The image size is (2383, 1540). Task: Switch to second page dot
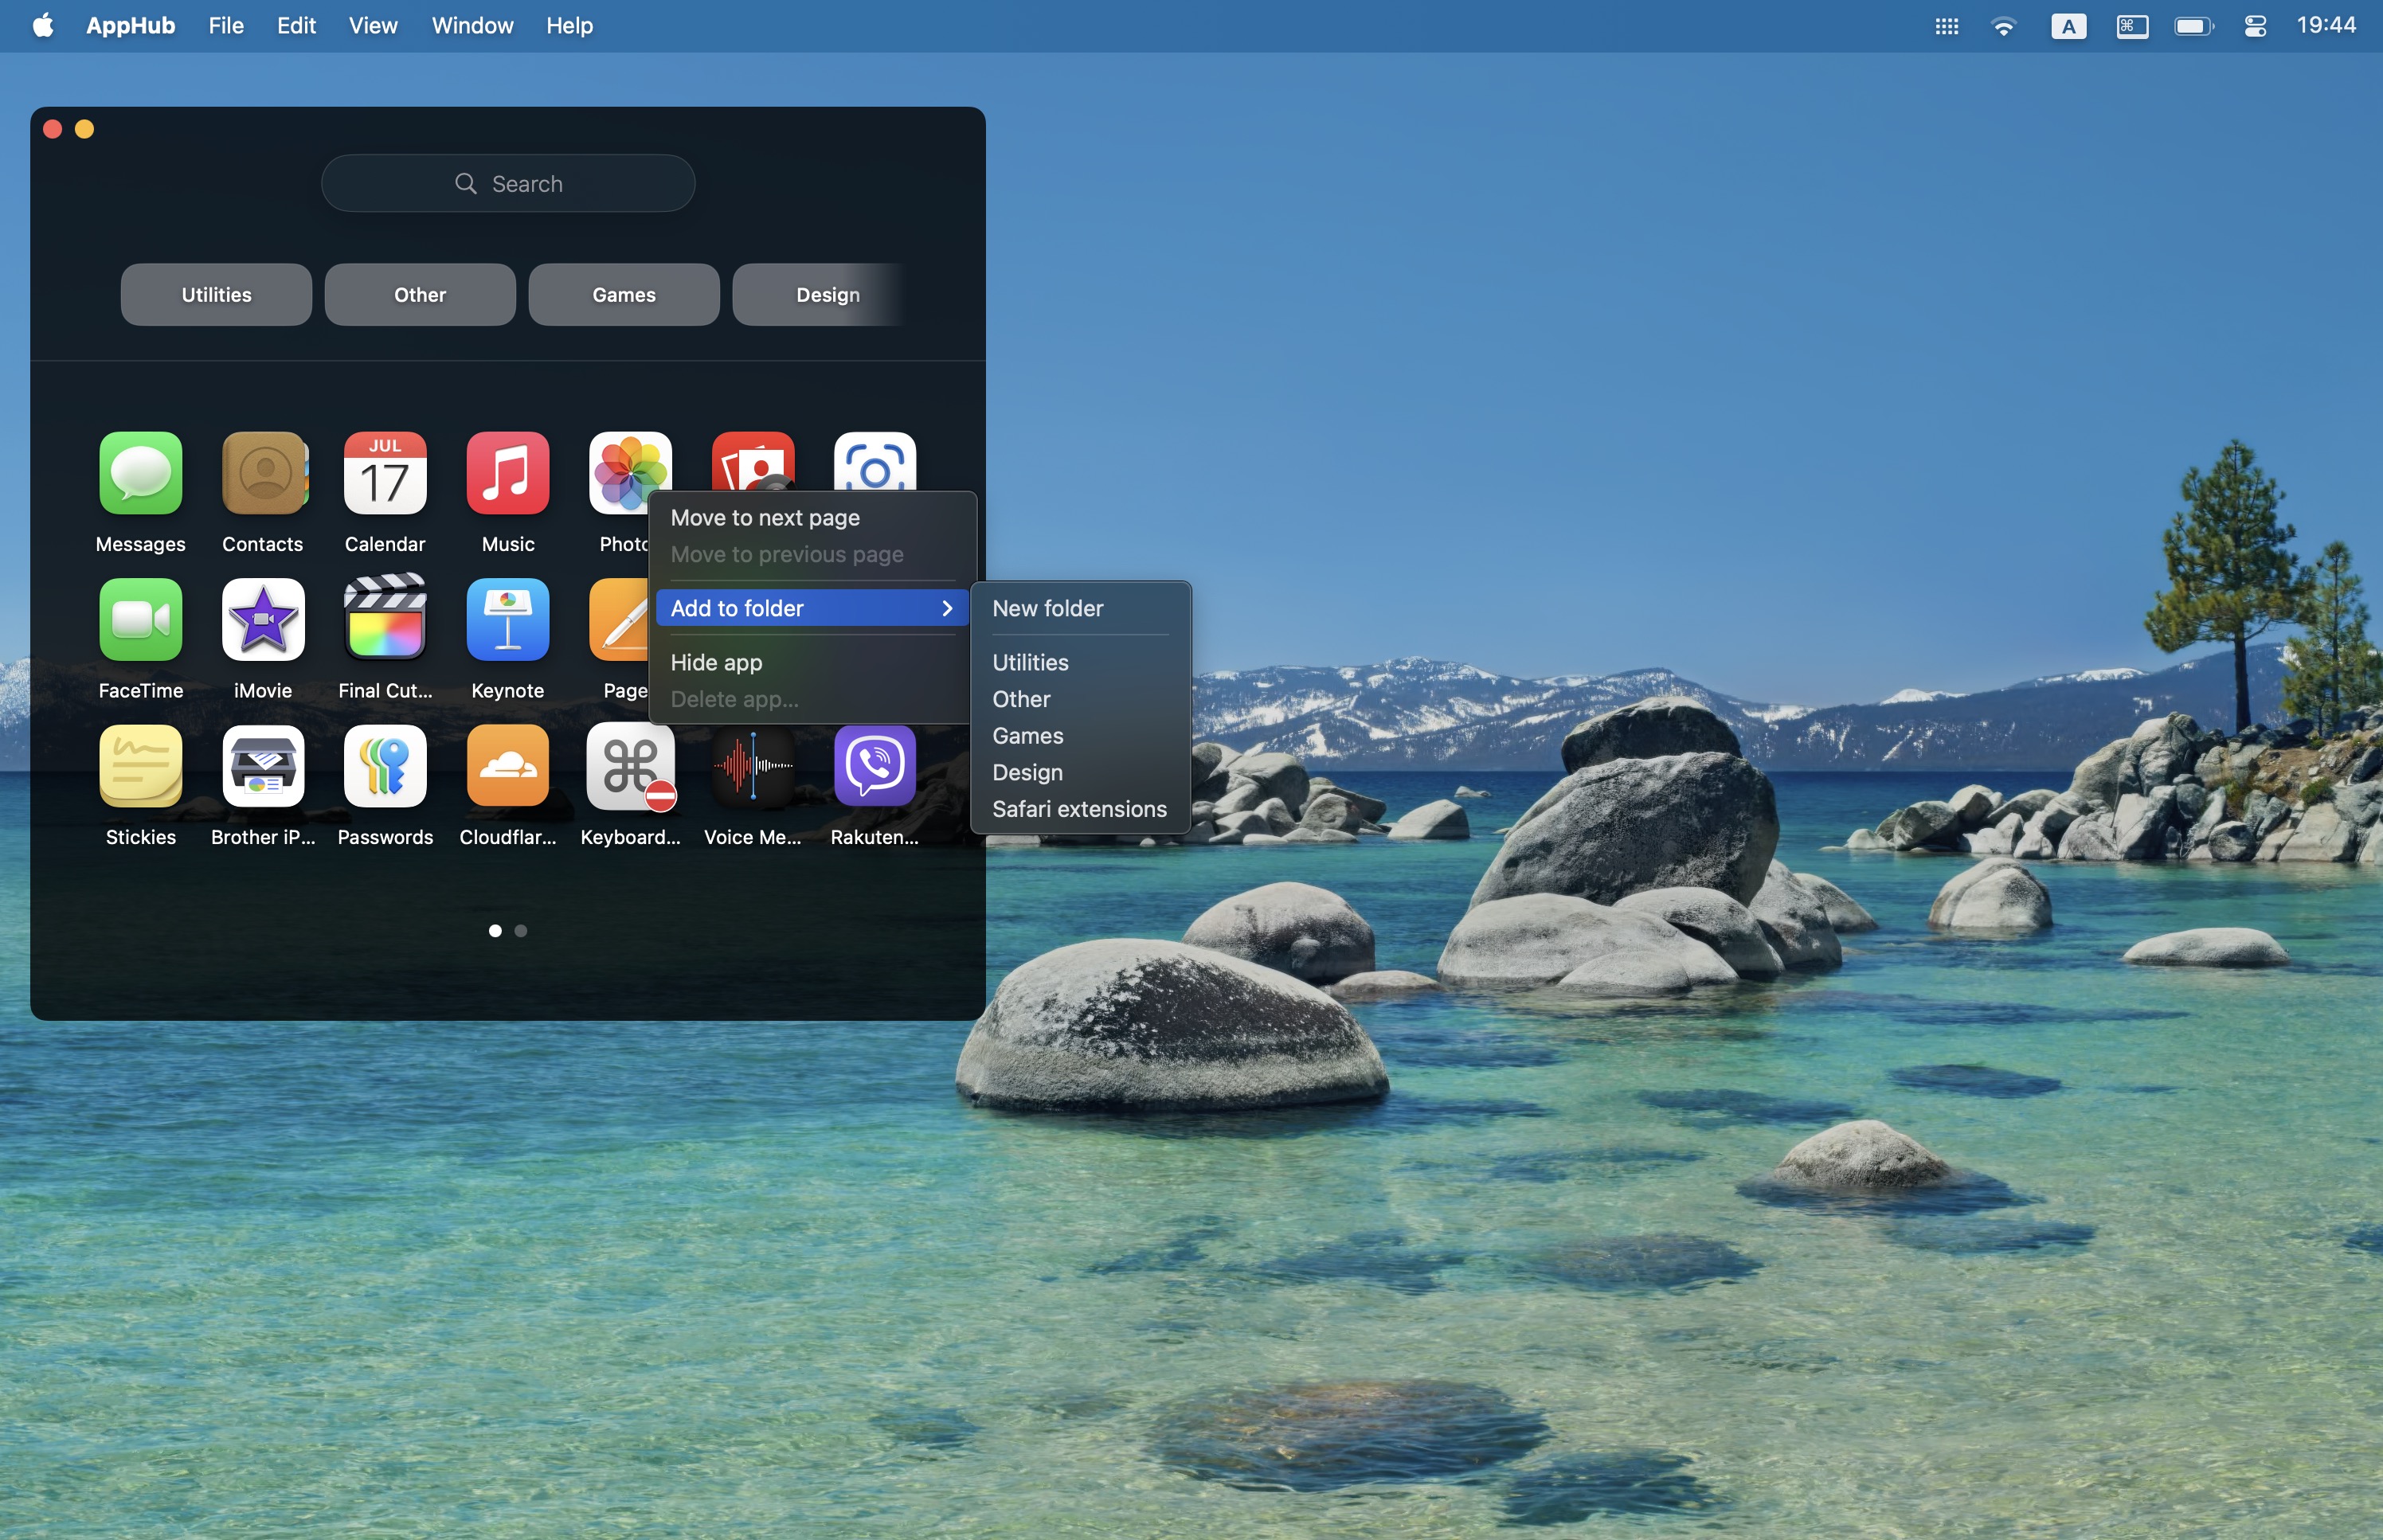point(521,931)
